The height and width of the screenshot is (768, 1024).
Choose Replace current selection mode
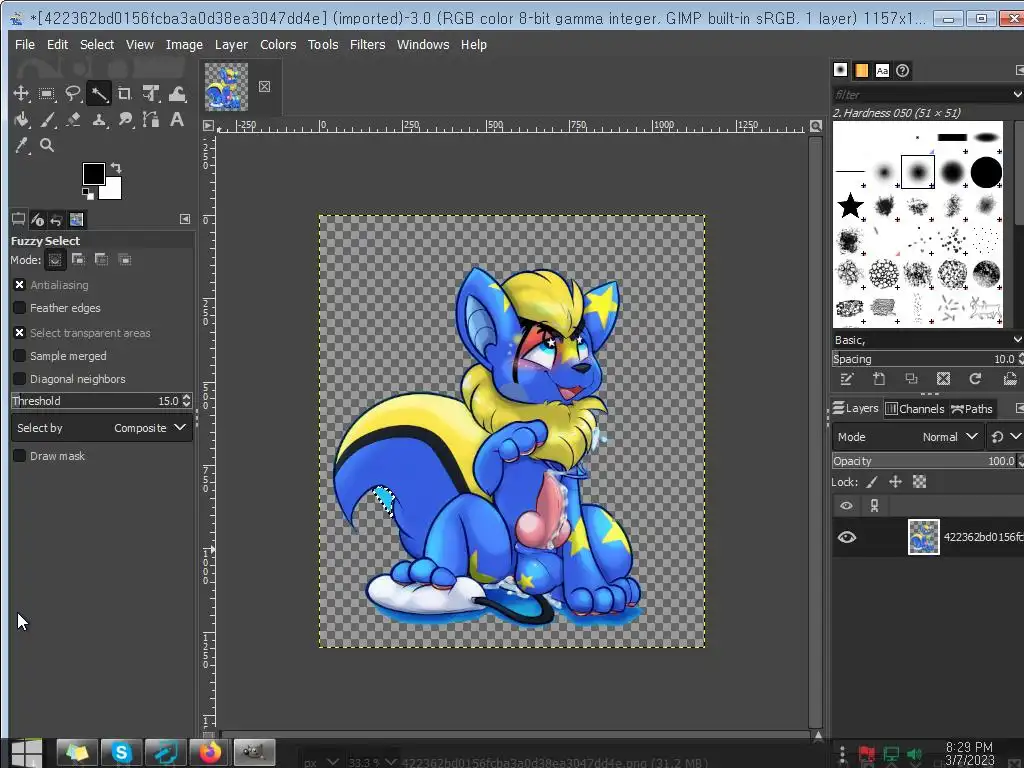coord(55,260)
